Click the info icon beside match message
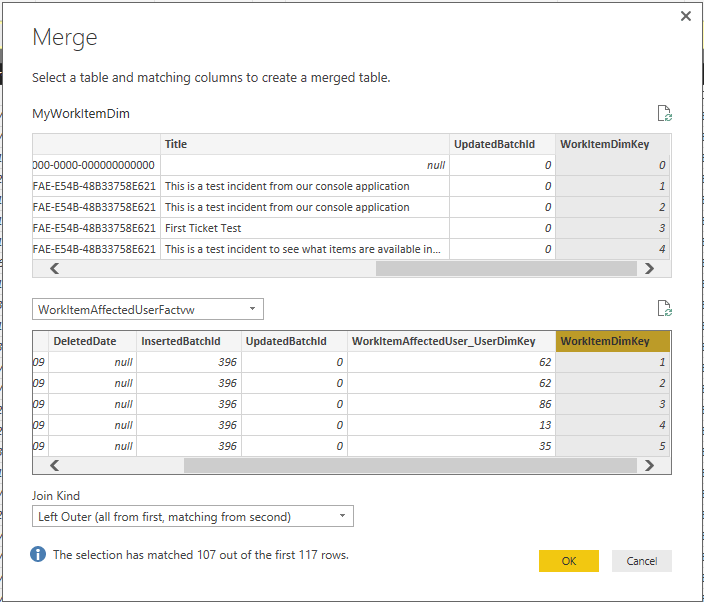Image resolution: width=704 pixels, height=602 pixels. [x=38, y=554]
